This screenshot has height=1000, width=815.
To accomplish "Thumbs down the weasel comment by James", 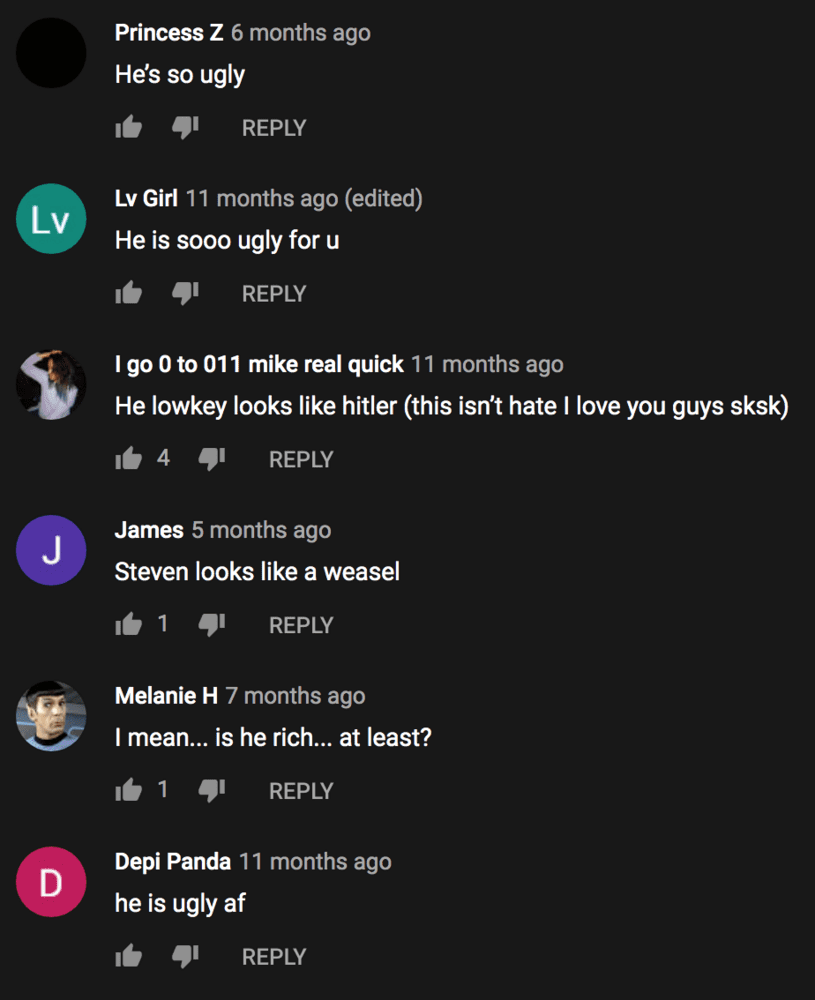I will tap(212, 624).
